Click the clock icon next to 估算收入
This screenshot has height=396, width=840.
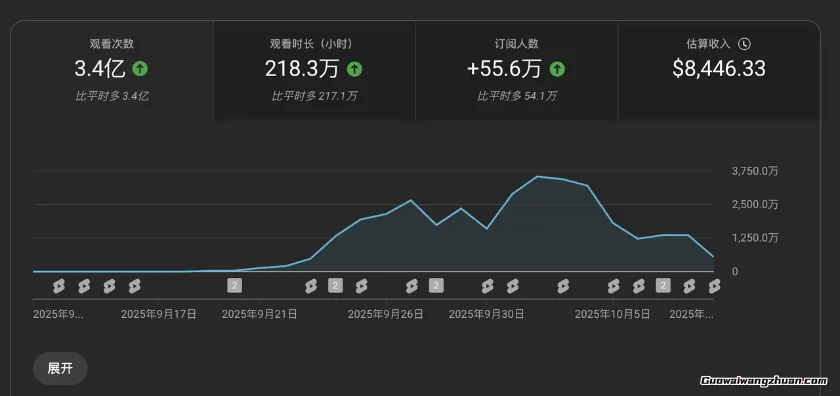click(744, 44)
